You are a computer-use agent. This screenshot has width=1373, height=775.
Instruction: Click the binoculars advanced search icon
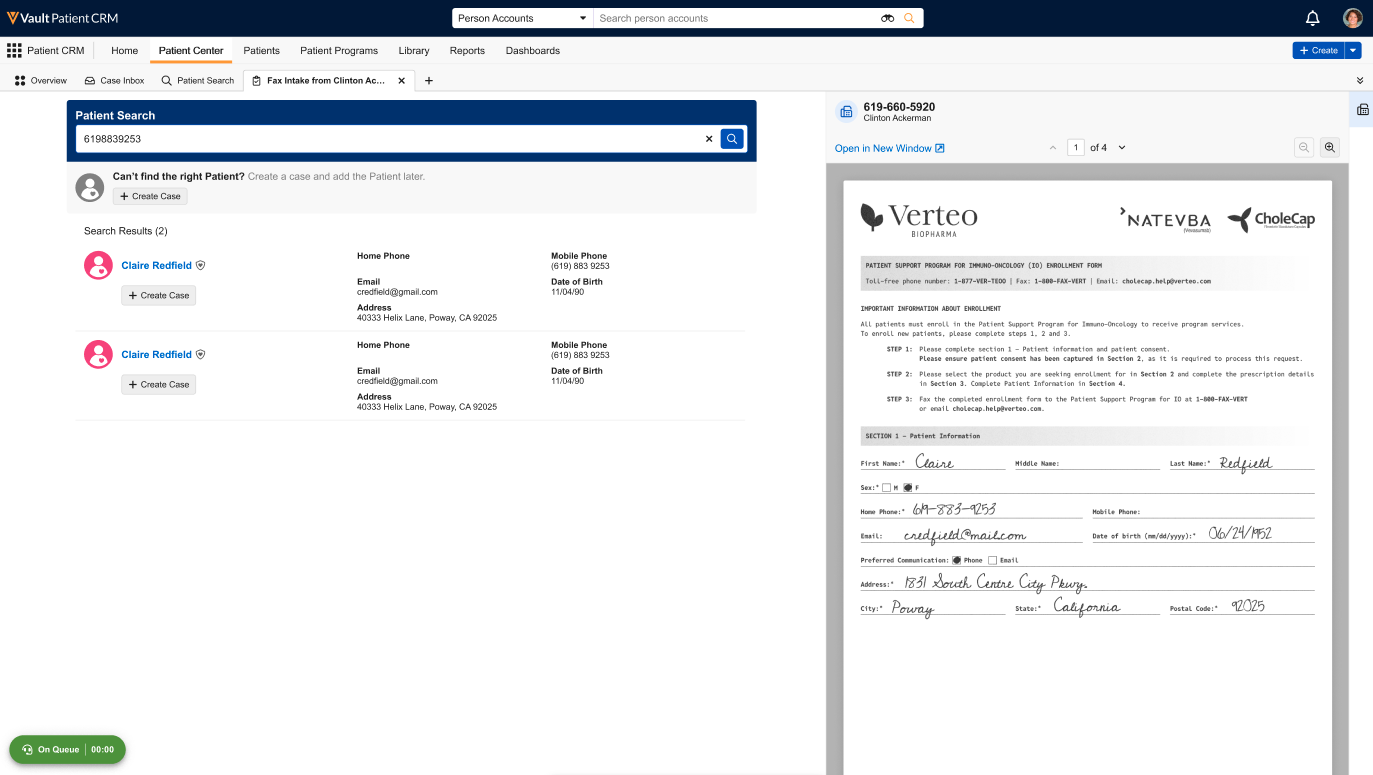coord(887,18)
